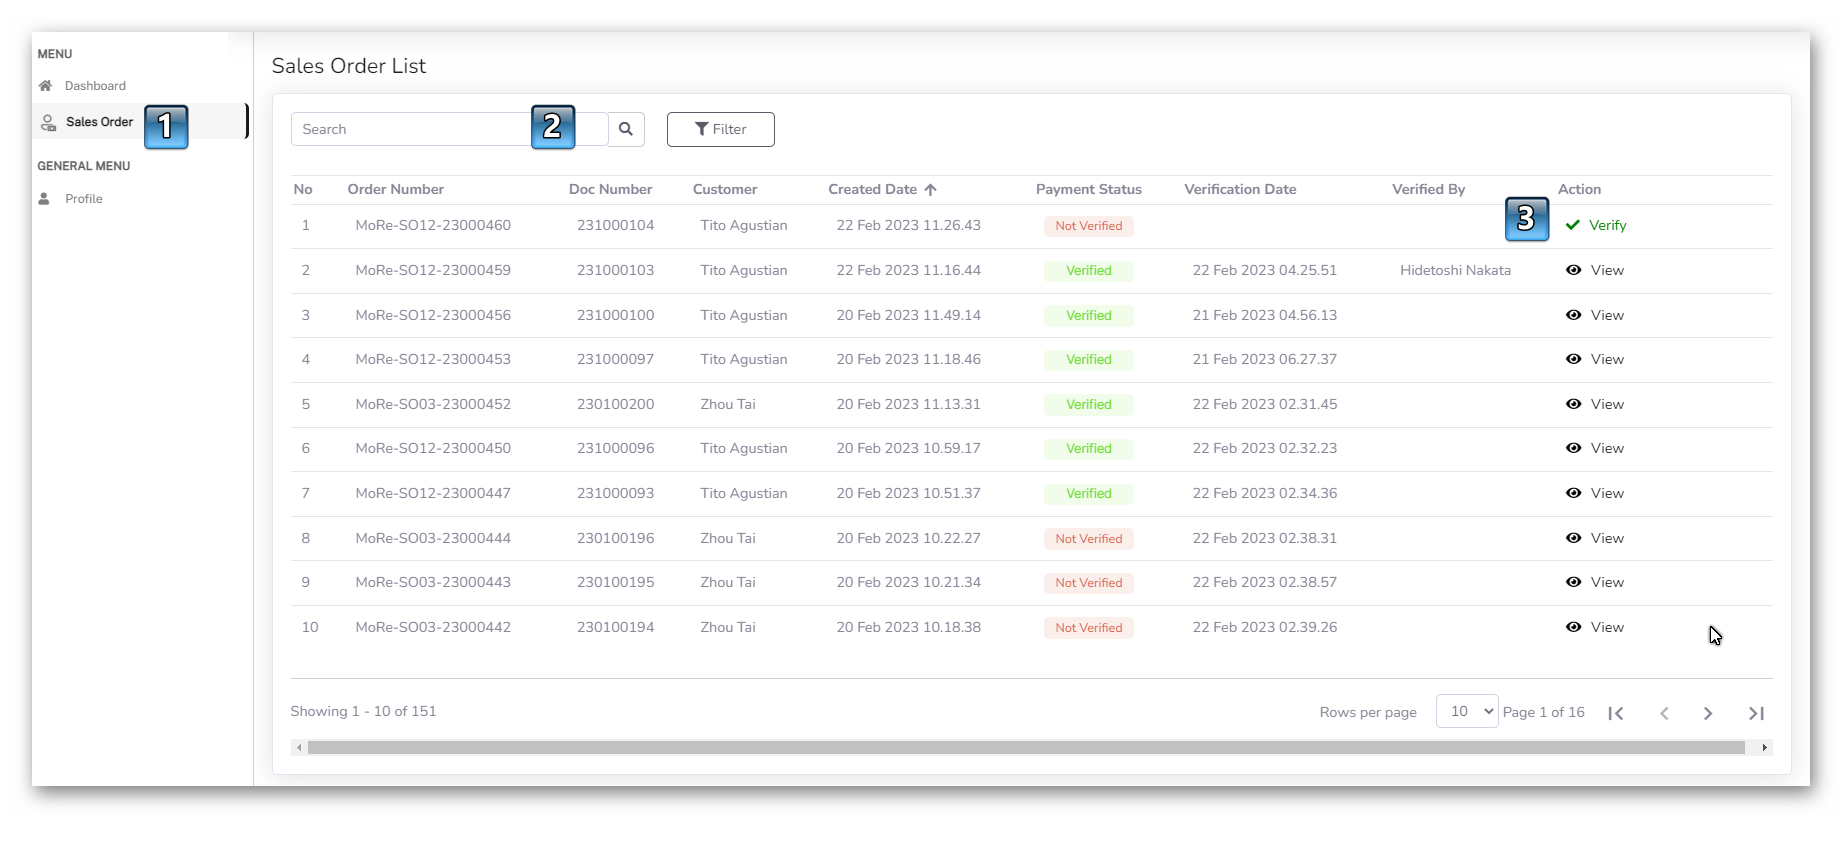Open Profile in the General Menu

tap(84, 199)
